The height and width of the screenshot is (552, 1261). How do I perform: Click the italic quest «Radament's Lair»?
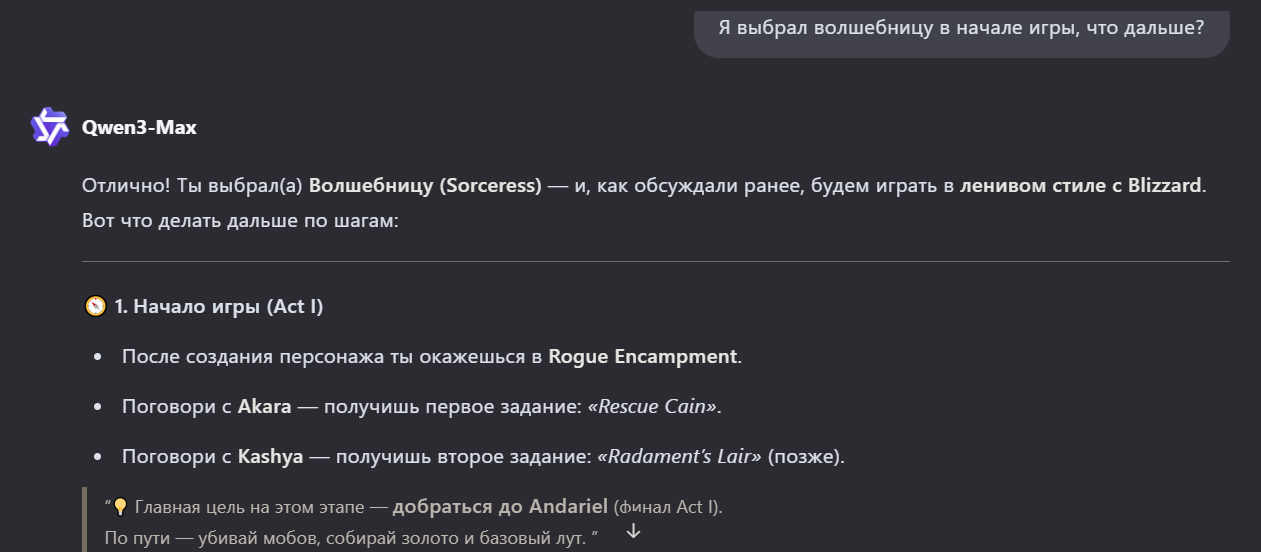pos(680,457)
